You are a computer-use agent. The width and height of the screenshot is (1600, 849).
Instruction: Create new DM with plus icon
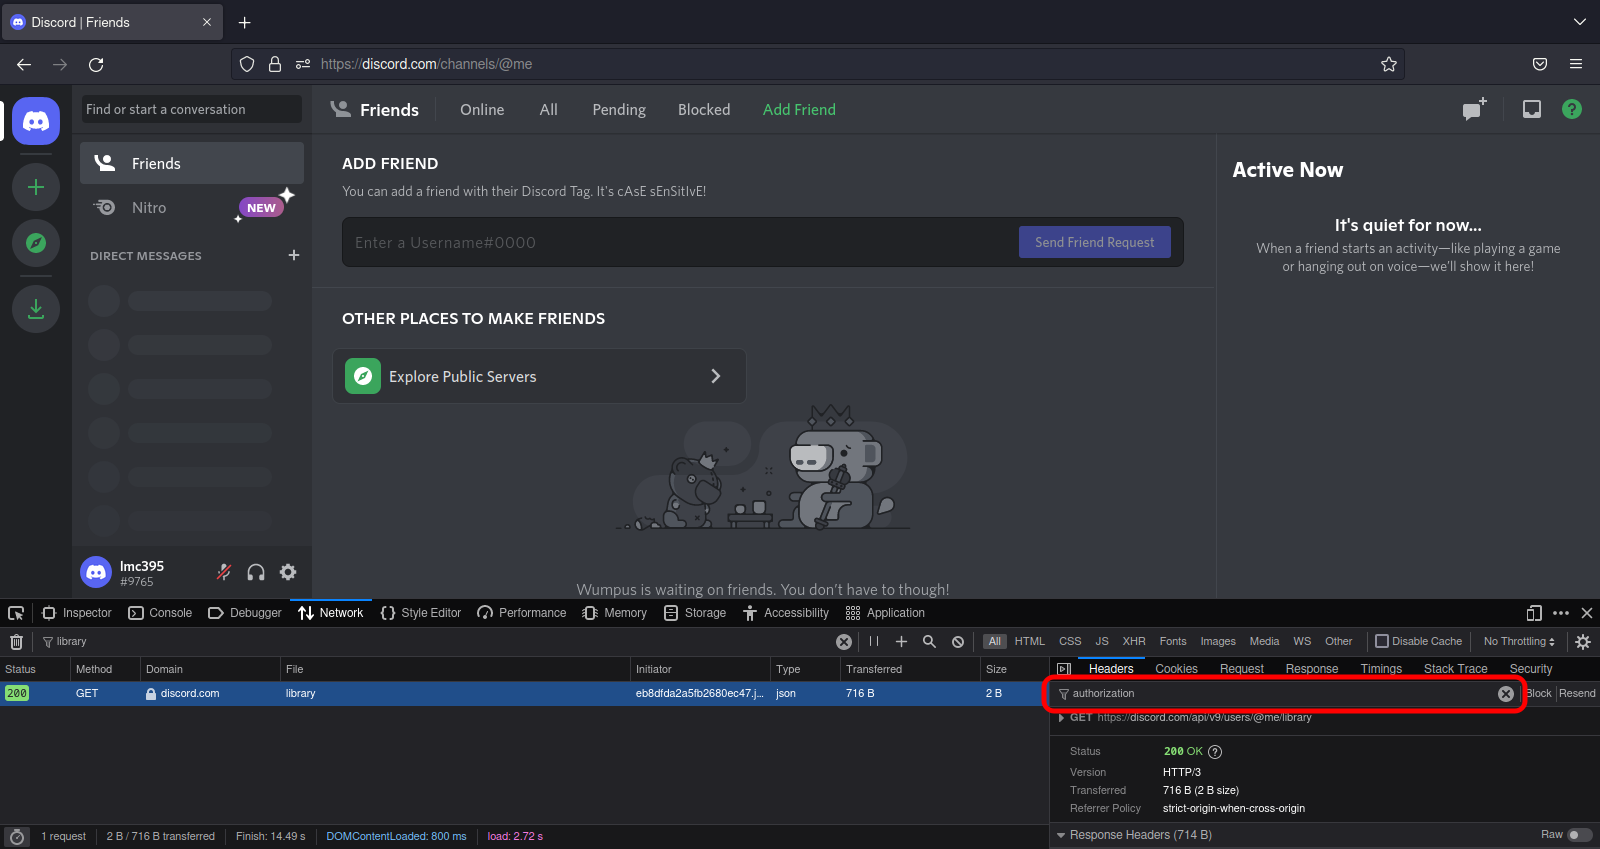point(294,255)
